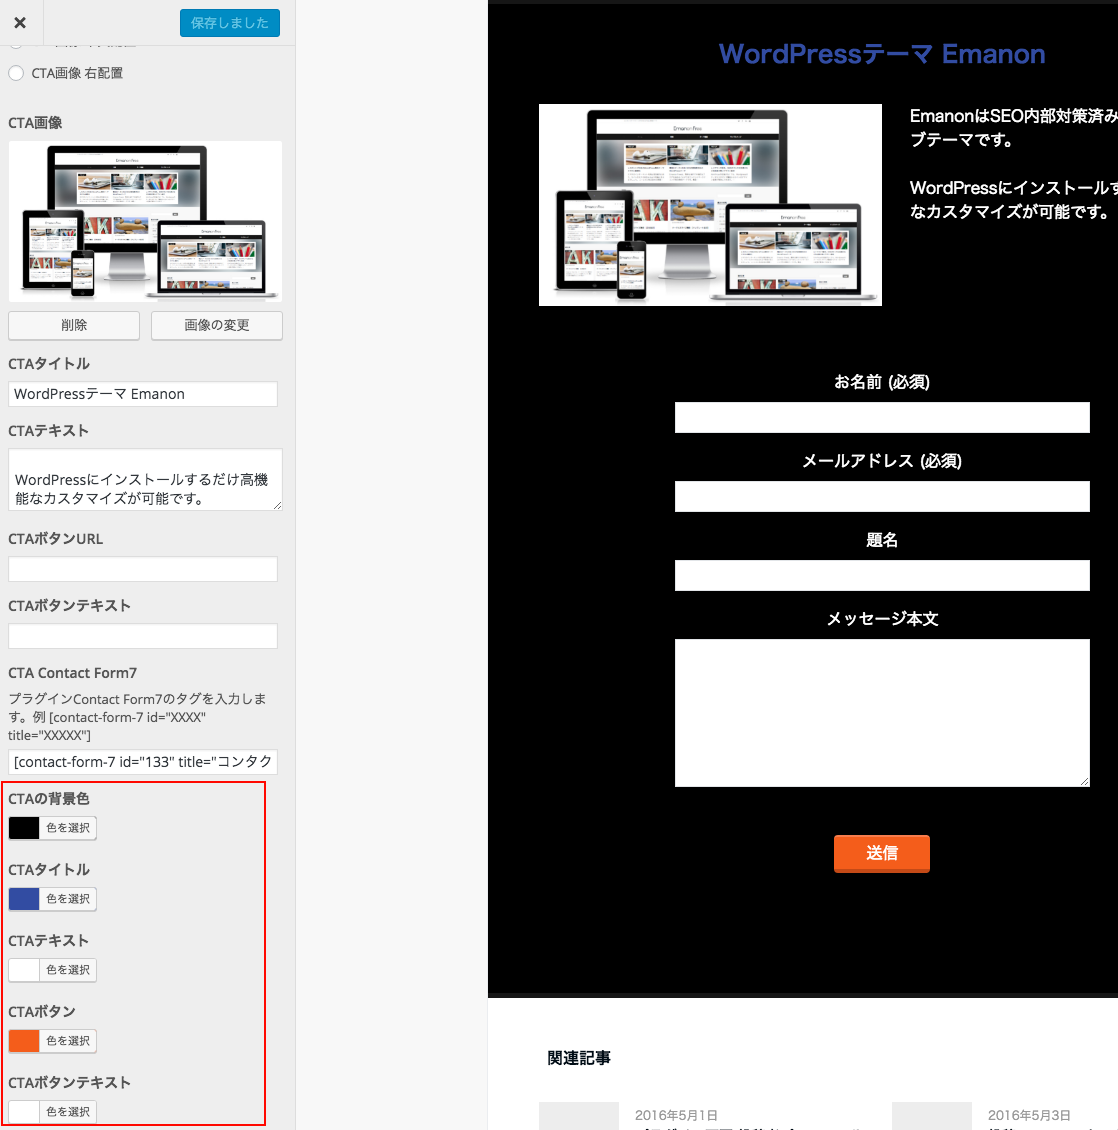Click the 2016年5月1日 date text
The width and height of the screenshot is (1118, 1130).
pyautogui.click(x=676, y=1115)
